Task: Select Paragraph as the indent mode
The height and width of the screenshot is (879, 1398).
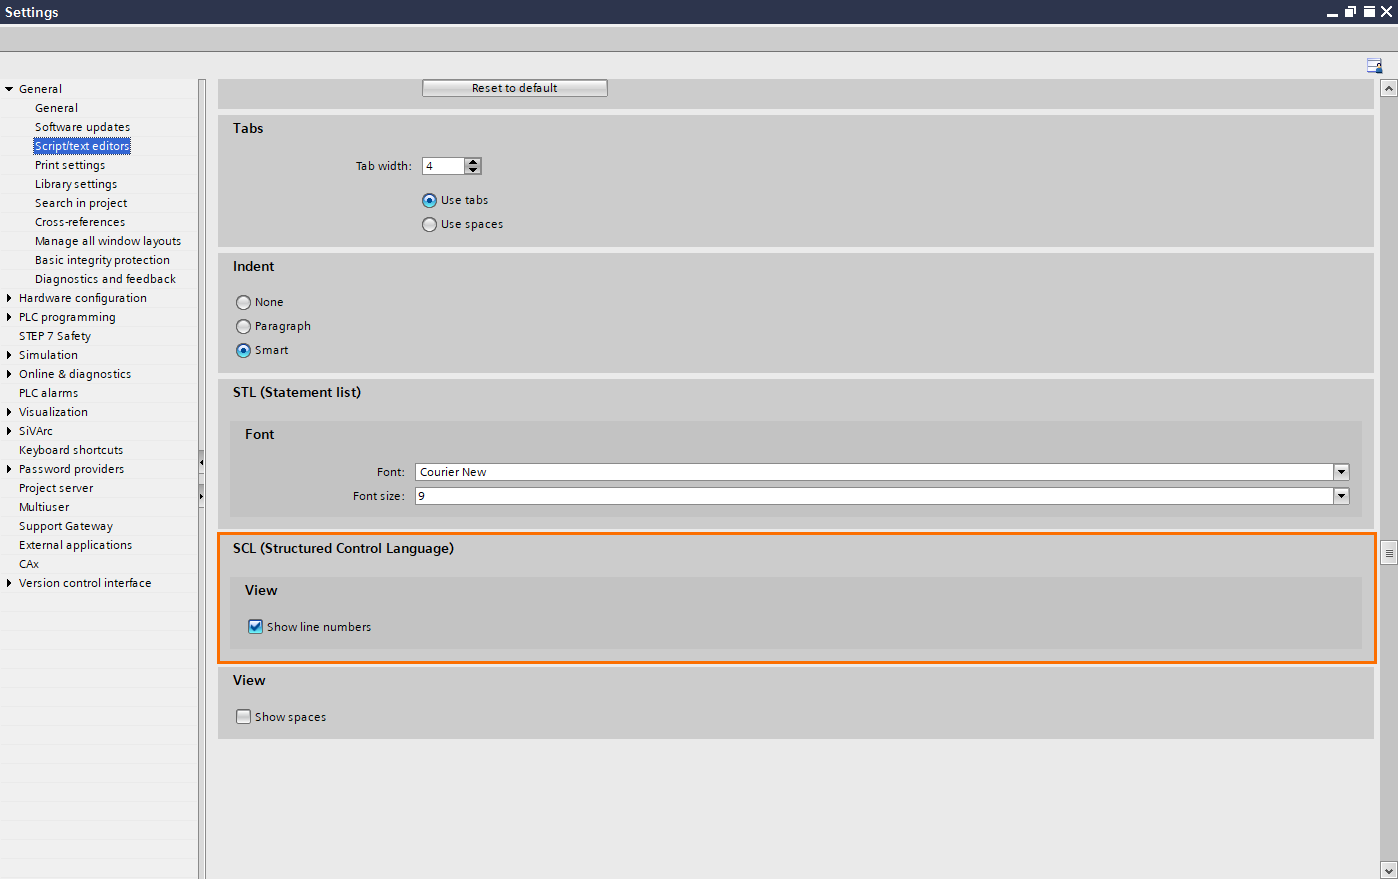Action: (243, 326)
